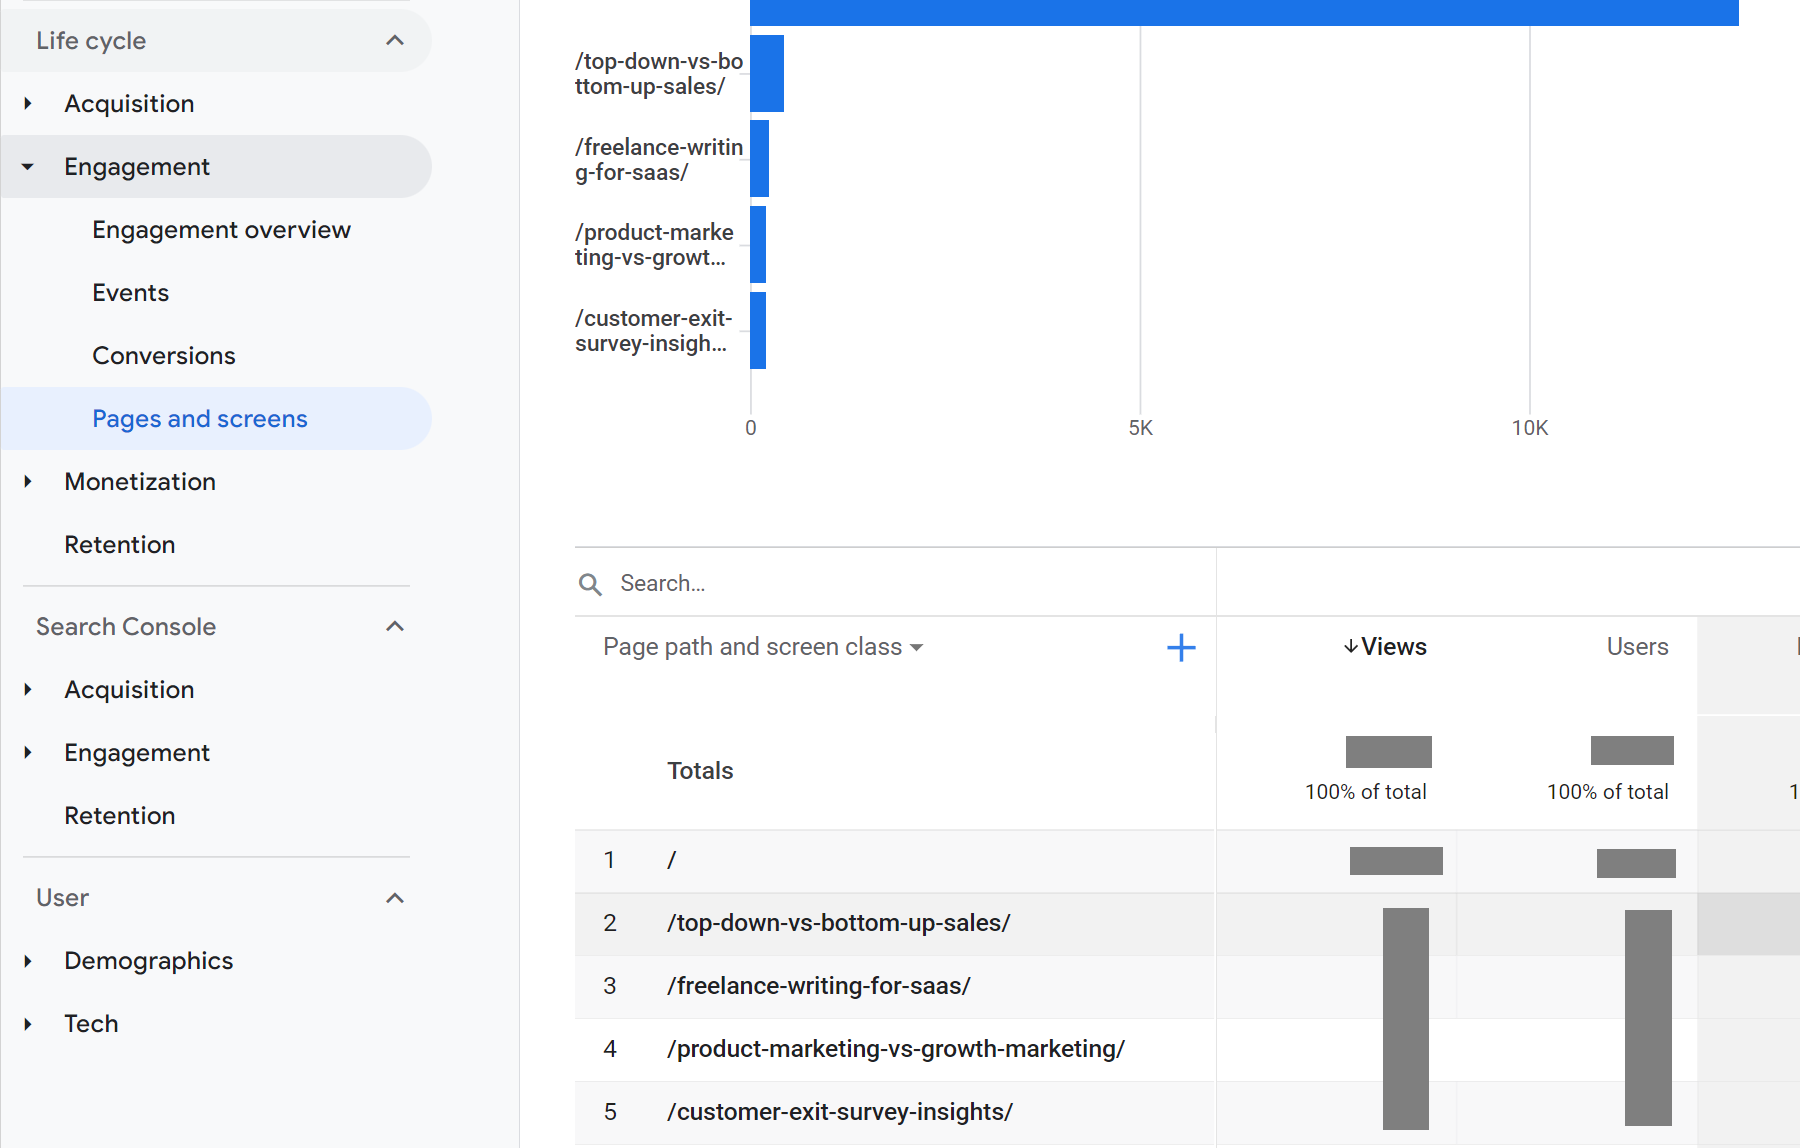Open Life cycle Retention report
Viewport: 1800px width, 1148px height.
pyautogui.click(x=120, y=545)
